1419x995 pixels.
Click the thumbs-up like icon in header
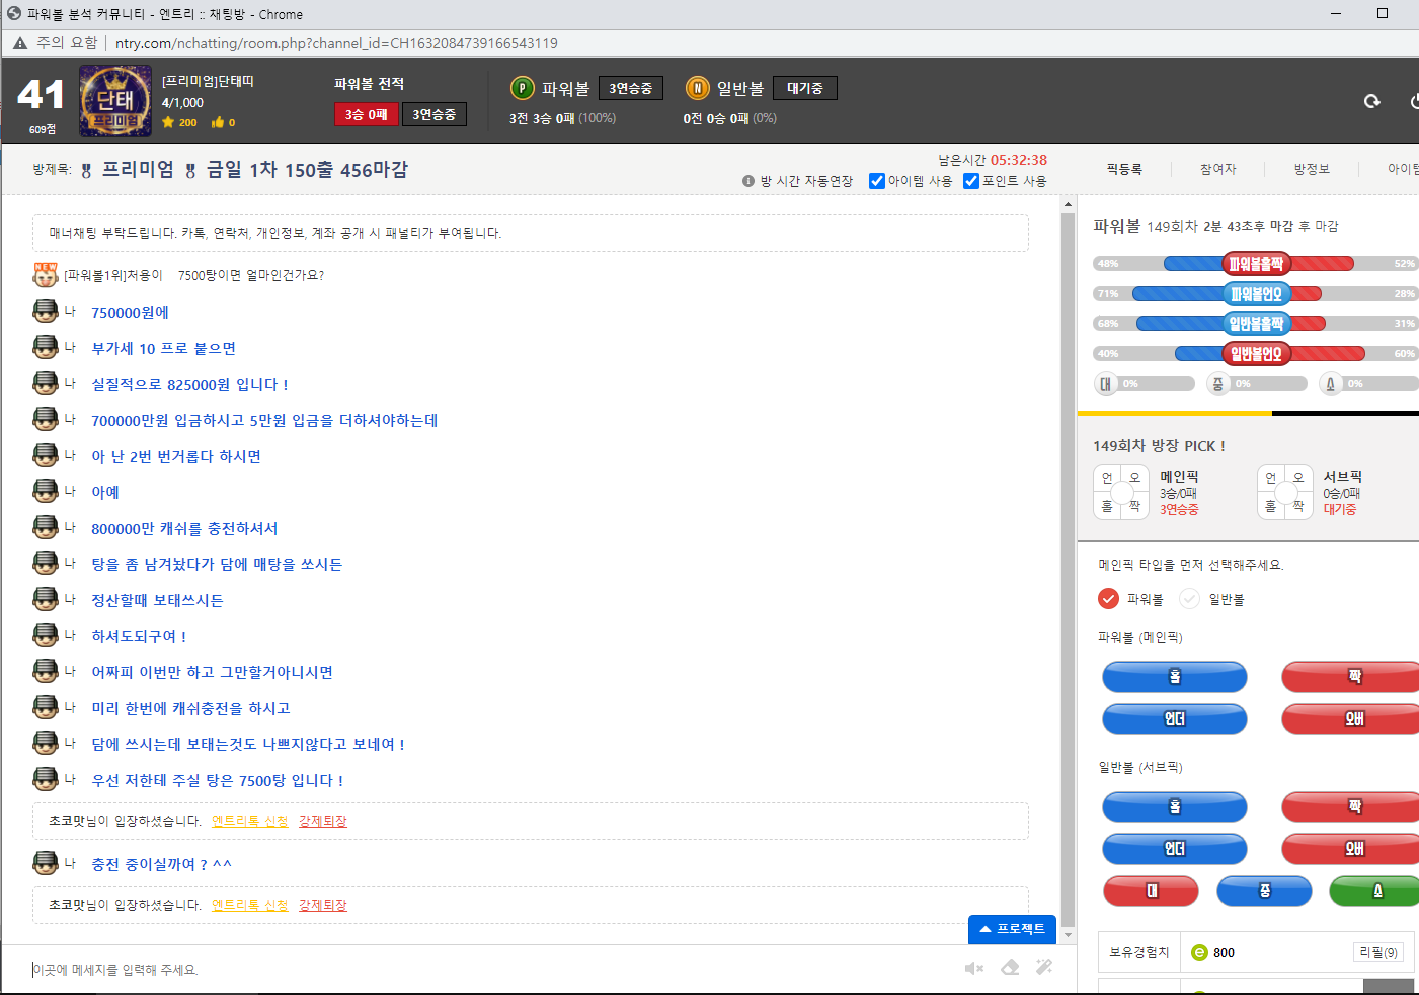pos(217,122)
